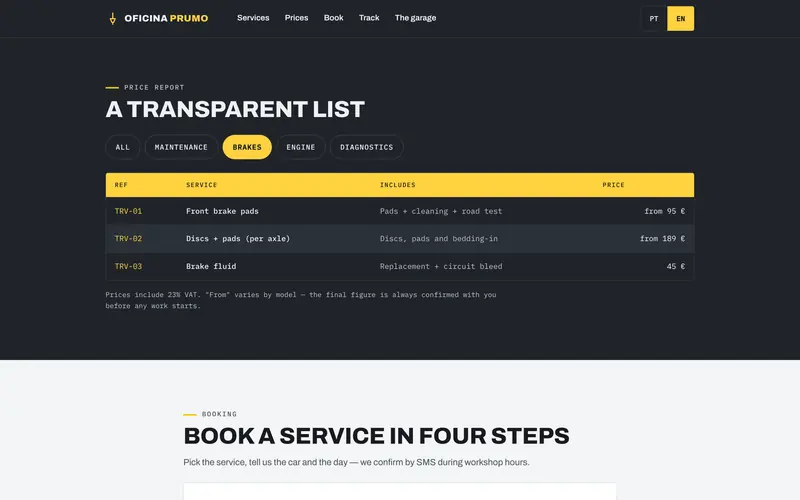800x500 pixels.
Task: Click the 'from 189 €' price
Action: pos(662,239)
